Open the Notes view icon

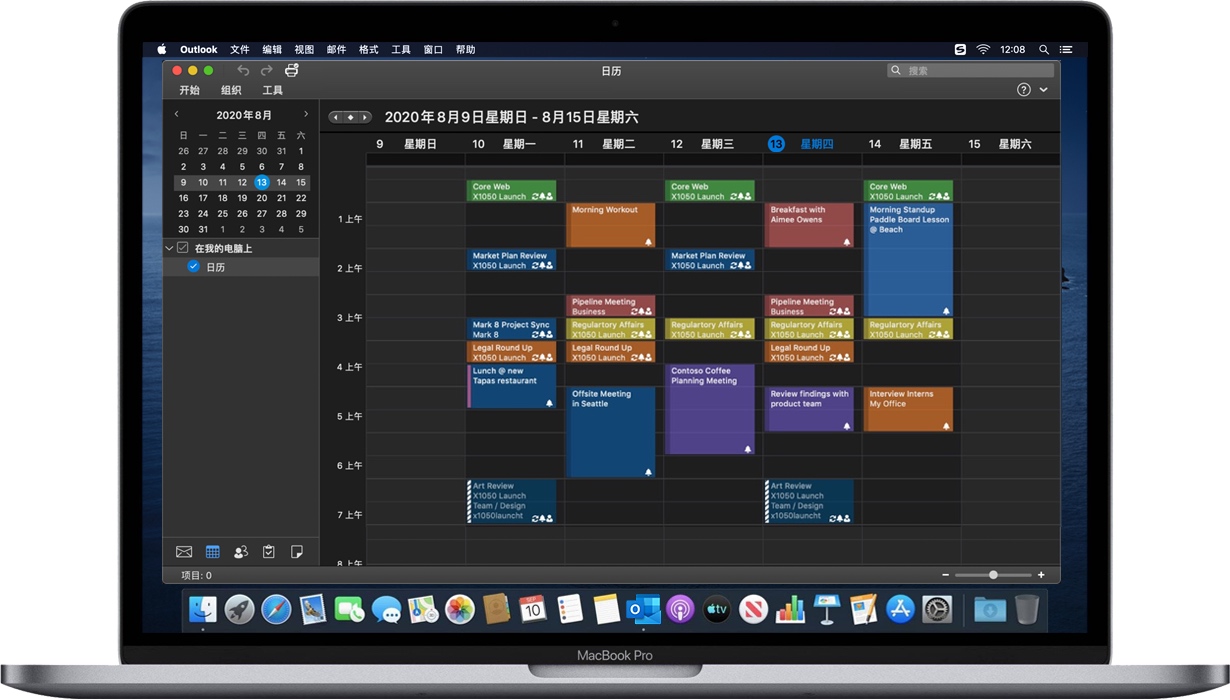click(x=296, y=551)
